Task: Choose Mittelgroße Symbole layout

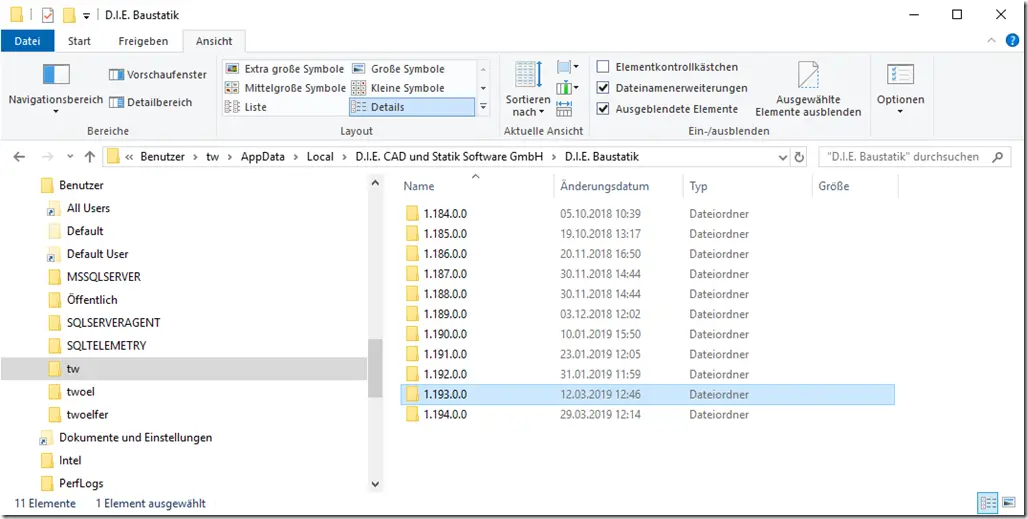Action: tap(285, 88)
